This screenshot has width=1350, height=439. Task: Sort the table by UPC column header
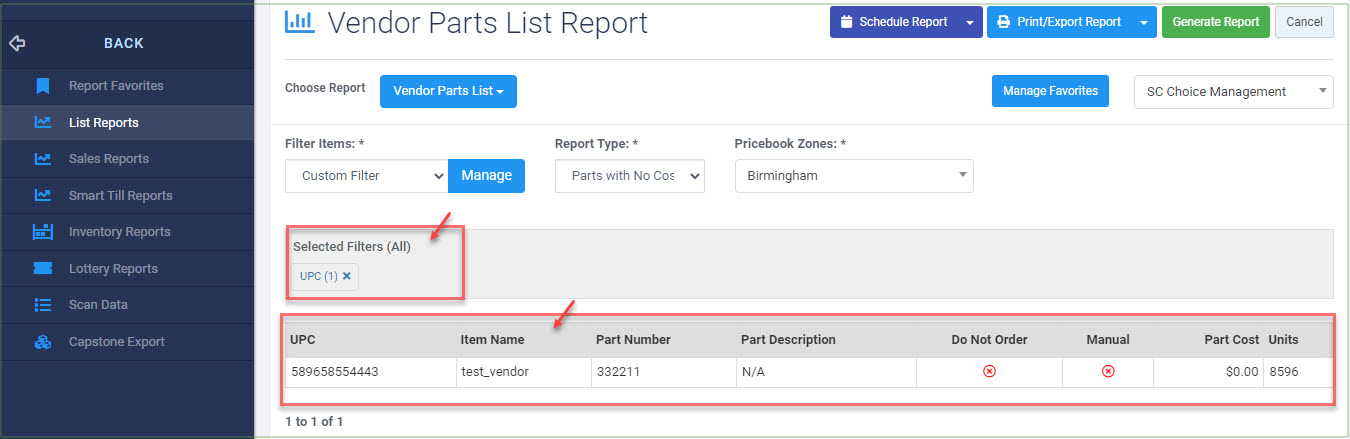(303, 340)
